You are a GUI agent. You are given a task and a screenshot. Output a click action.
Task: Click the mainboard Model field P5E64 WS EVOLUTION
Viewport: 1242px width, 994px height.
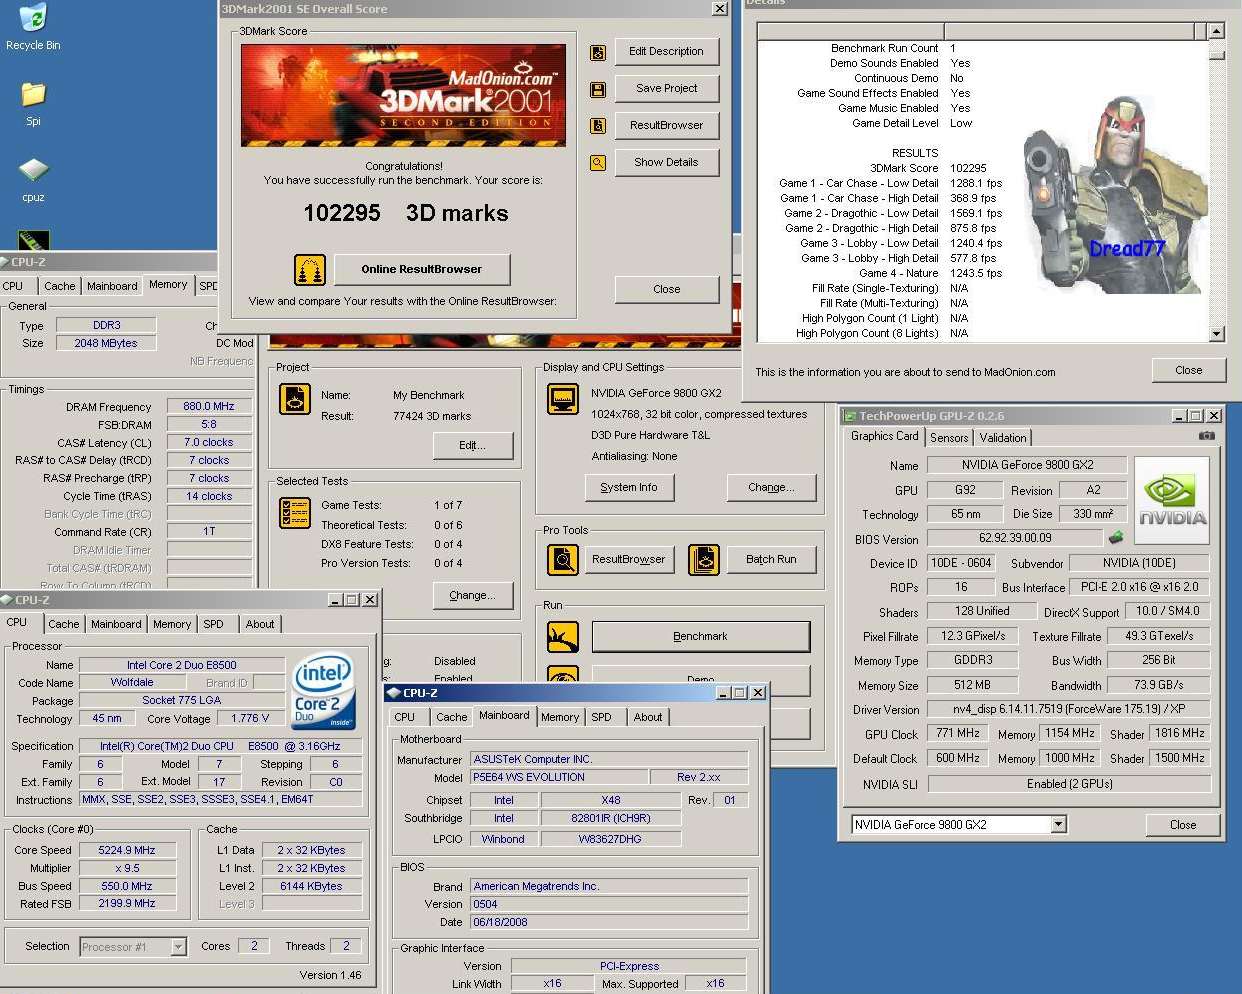coord(558,778)
